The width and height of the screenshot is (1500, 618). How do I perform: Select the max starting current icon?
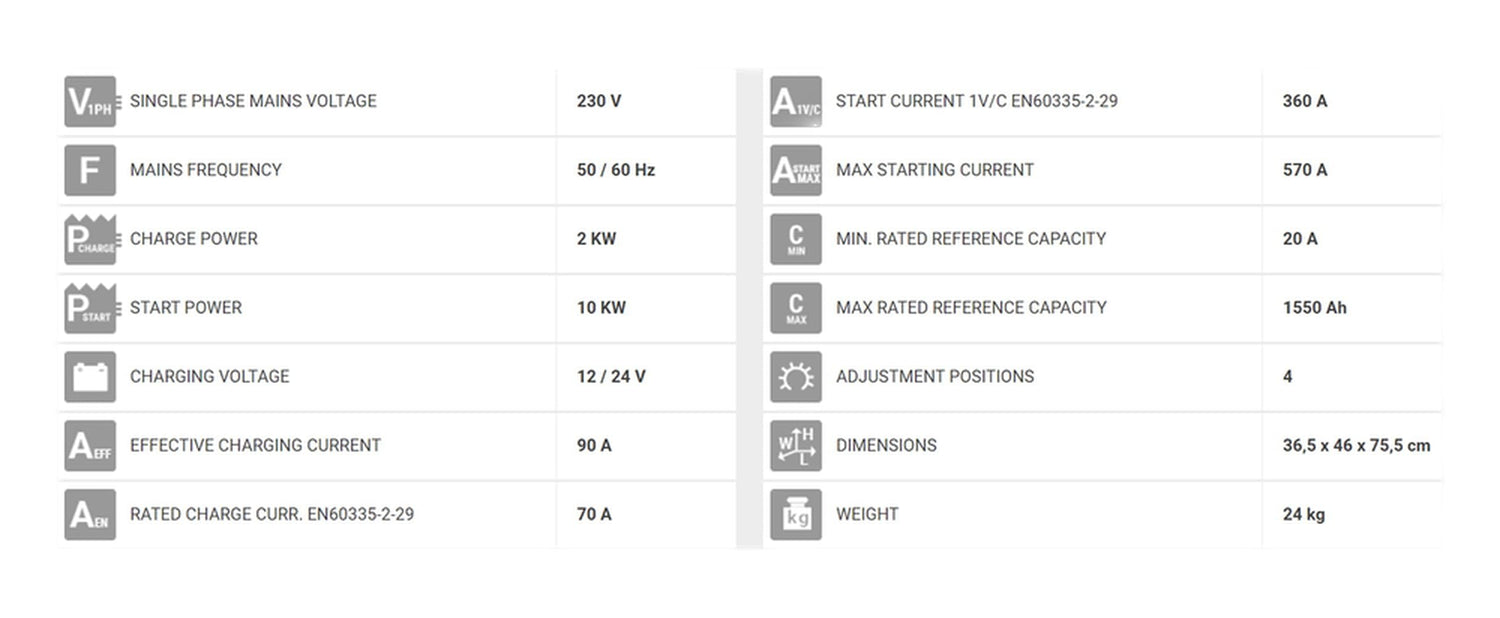point(796,170)
